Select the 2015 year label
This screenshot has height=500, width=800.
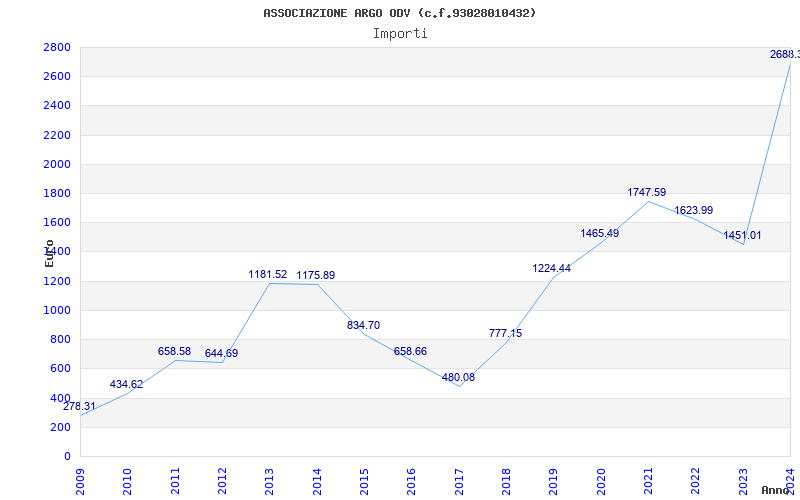[x=364, y=481]
